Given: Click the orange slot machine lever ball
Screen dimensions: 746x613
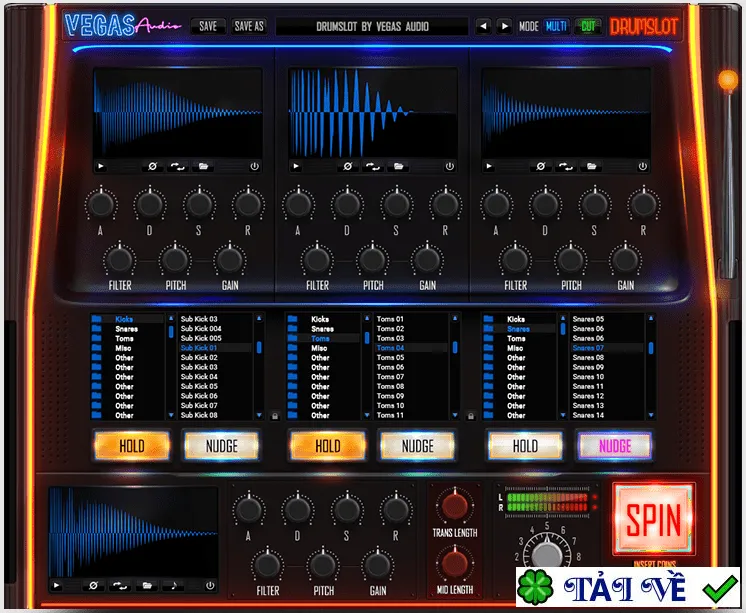Looking at the screenshot, I should click(x=728, y=80).
